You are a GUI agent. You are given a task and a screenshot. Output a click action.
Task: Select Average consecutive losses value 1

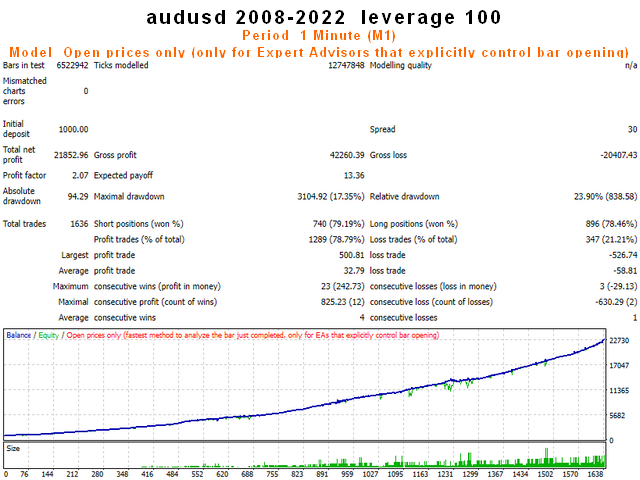[x=635, y=318]
